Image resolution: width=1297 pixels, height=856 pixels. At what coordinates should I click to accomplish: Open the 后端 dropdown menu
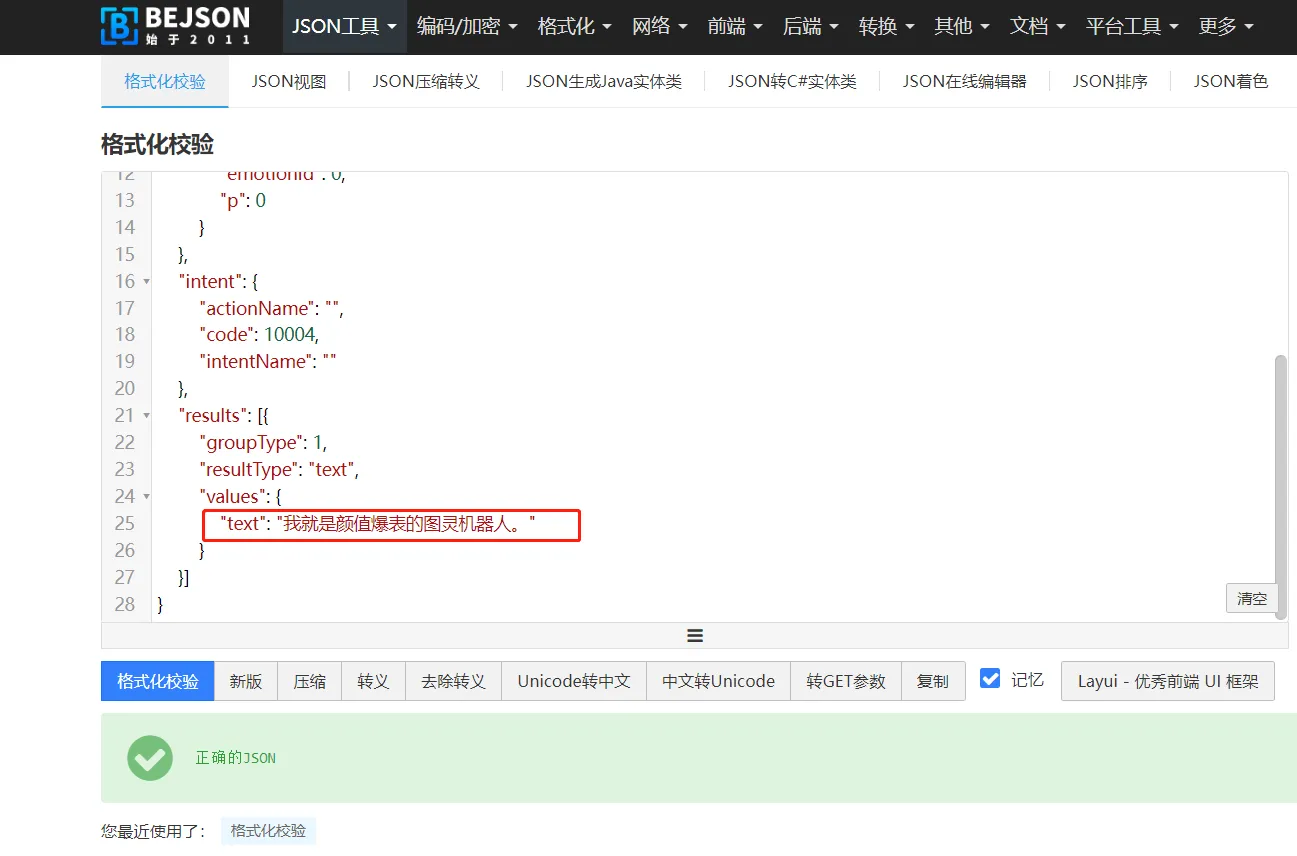(811, 27)
